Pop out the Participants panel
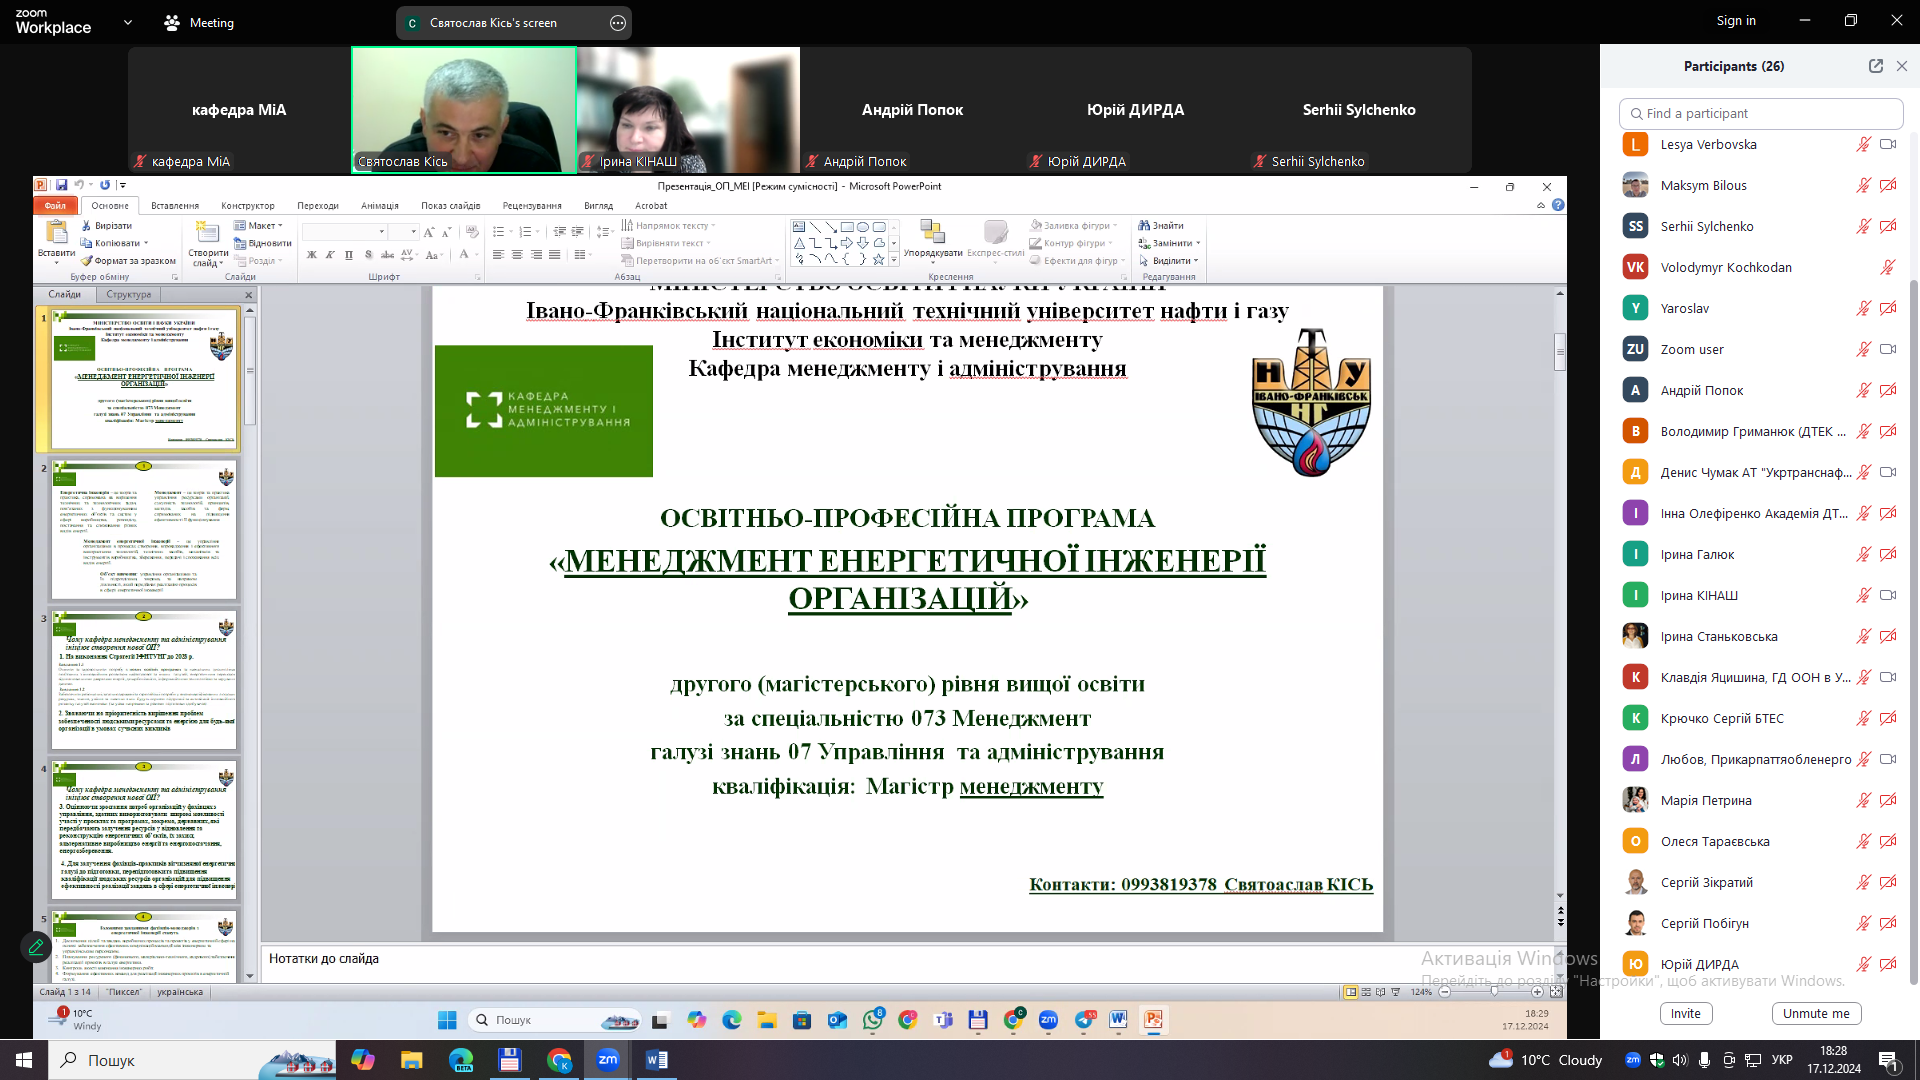This screenshot has width=1920, height=1080. point(1875,66)
